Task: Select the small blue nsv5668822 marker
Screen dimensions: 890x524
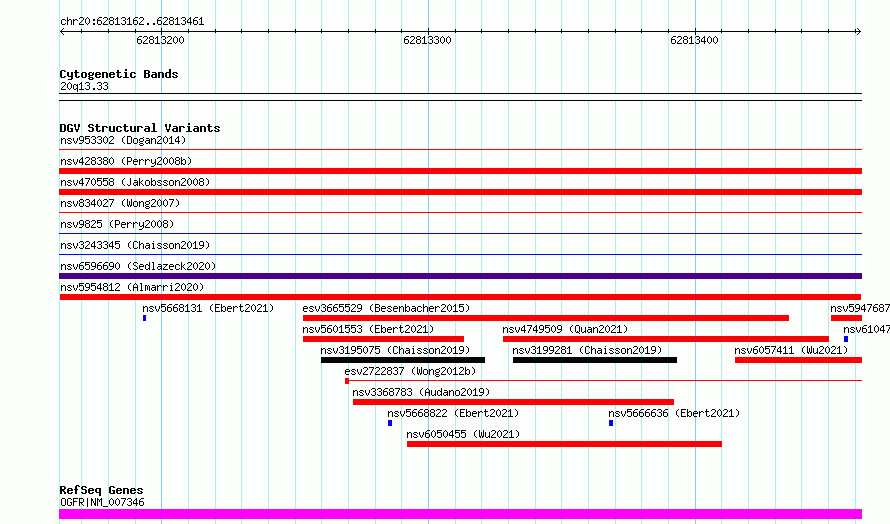Action: click(x=390, y=423)
